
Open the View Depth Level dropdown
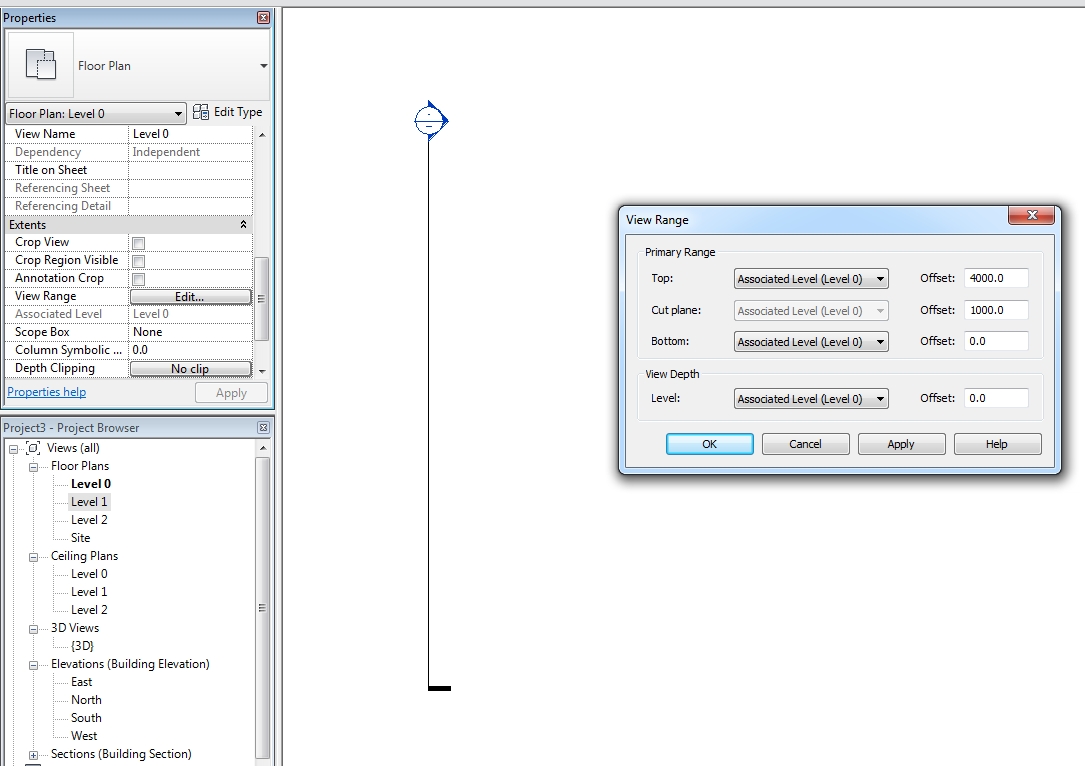[811, 399]
